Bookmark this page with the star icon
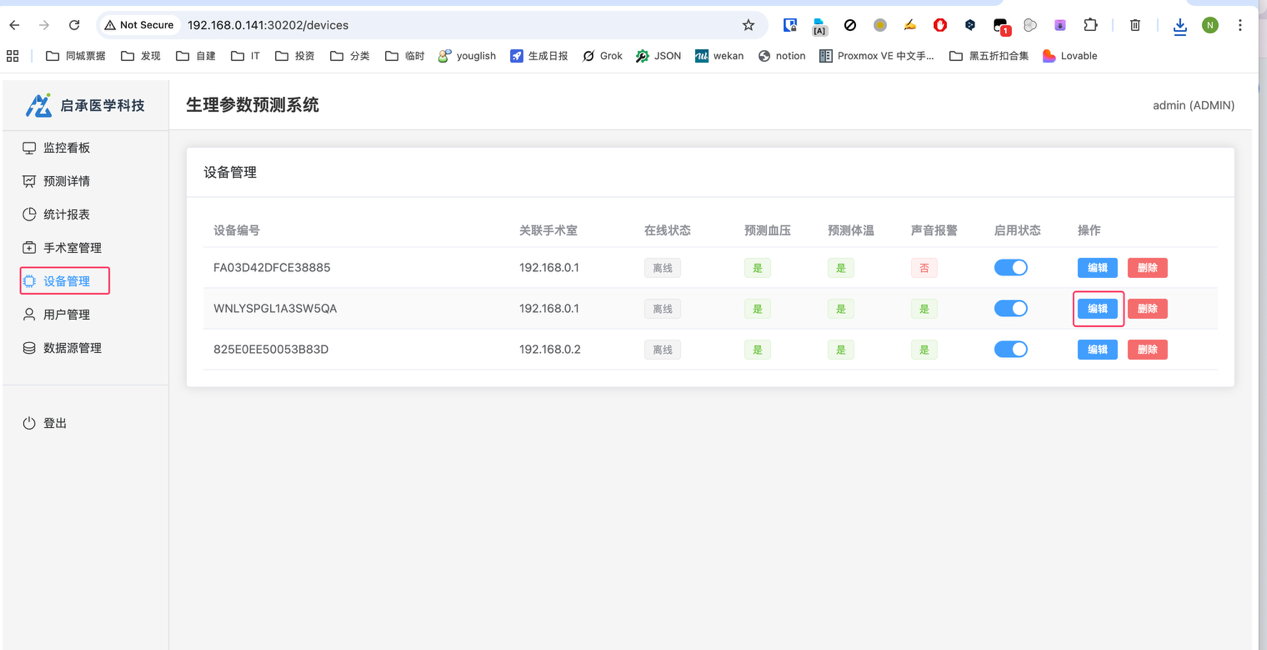This screenshot has height=650, width=1267. (x=748, y=25)
